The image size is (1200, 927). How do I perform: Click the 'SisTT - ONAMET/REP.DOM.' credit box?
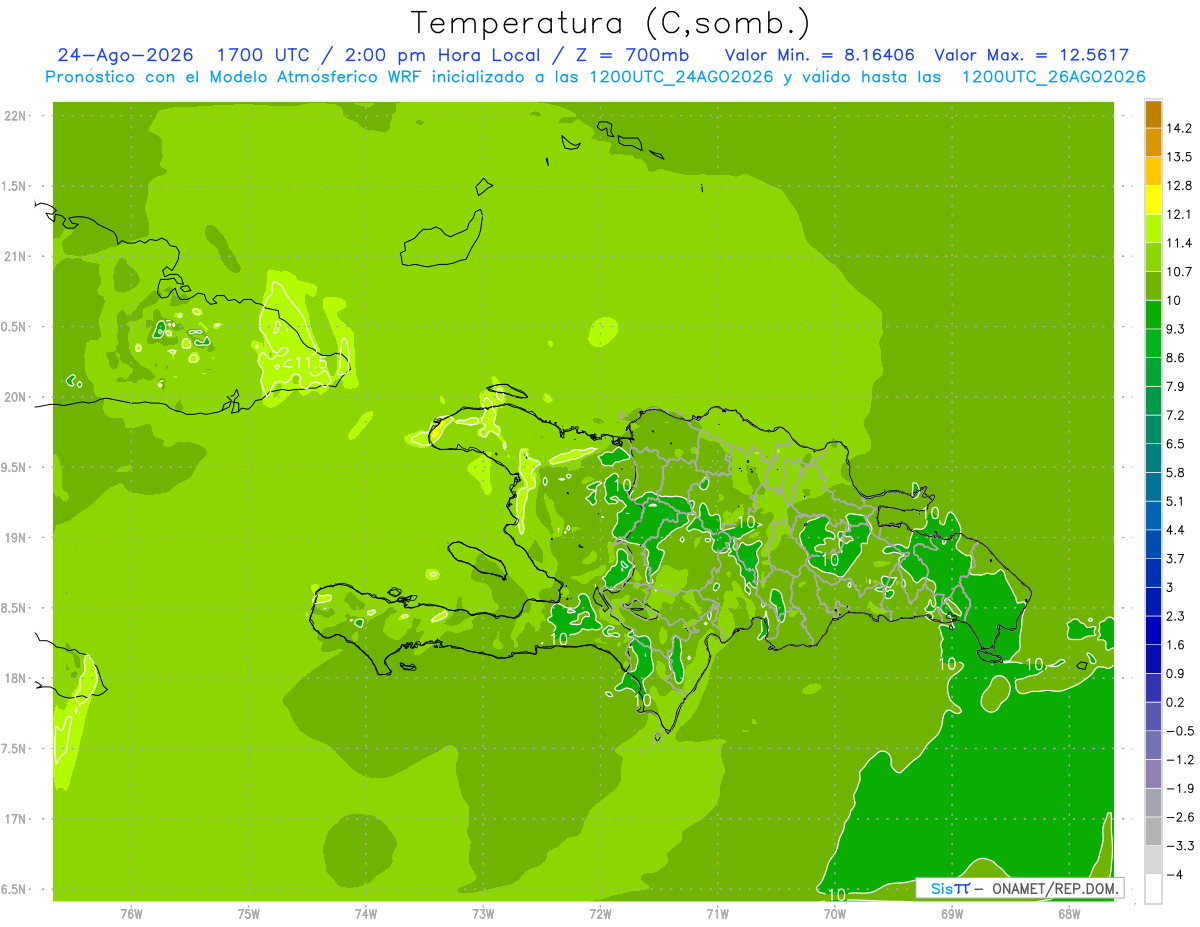1019,888
